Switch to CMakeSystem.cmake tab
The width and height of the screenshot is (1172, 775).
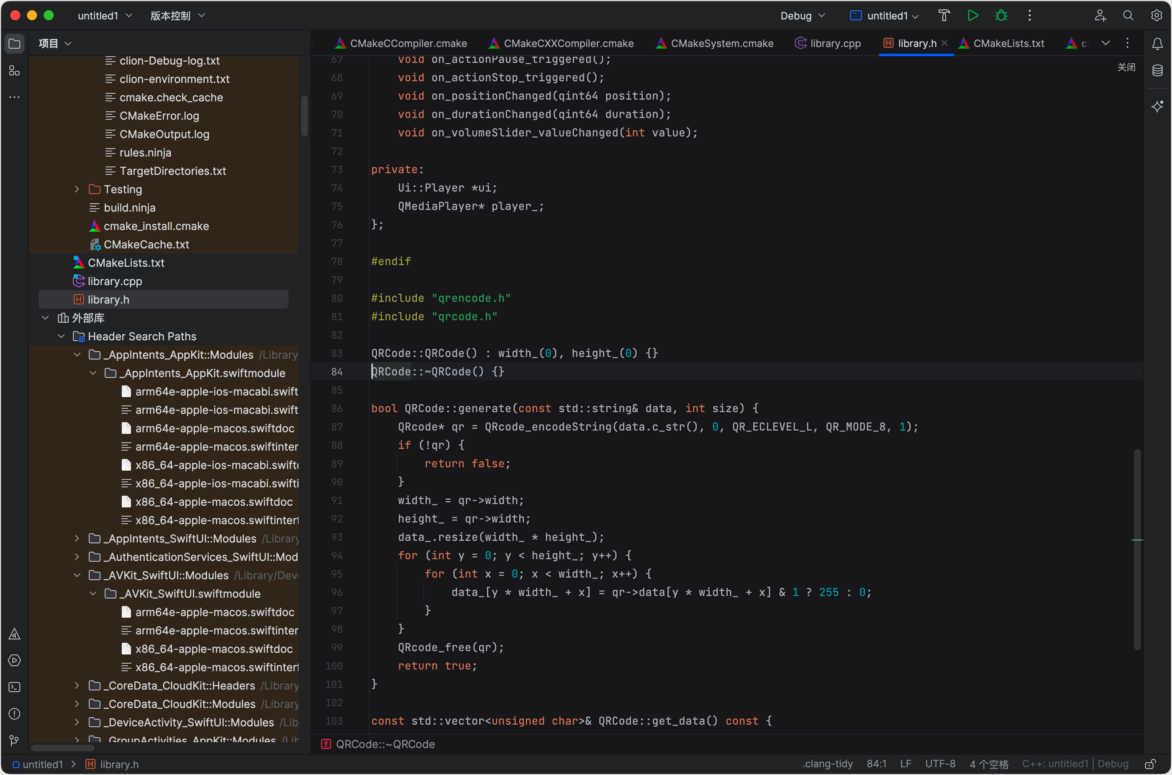point(715,43)
